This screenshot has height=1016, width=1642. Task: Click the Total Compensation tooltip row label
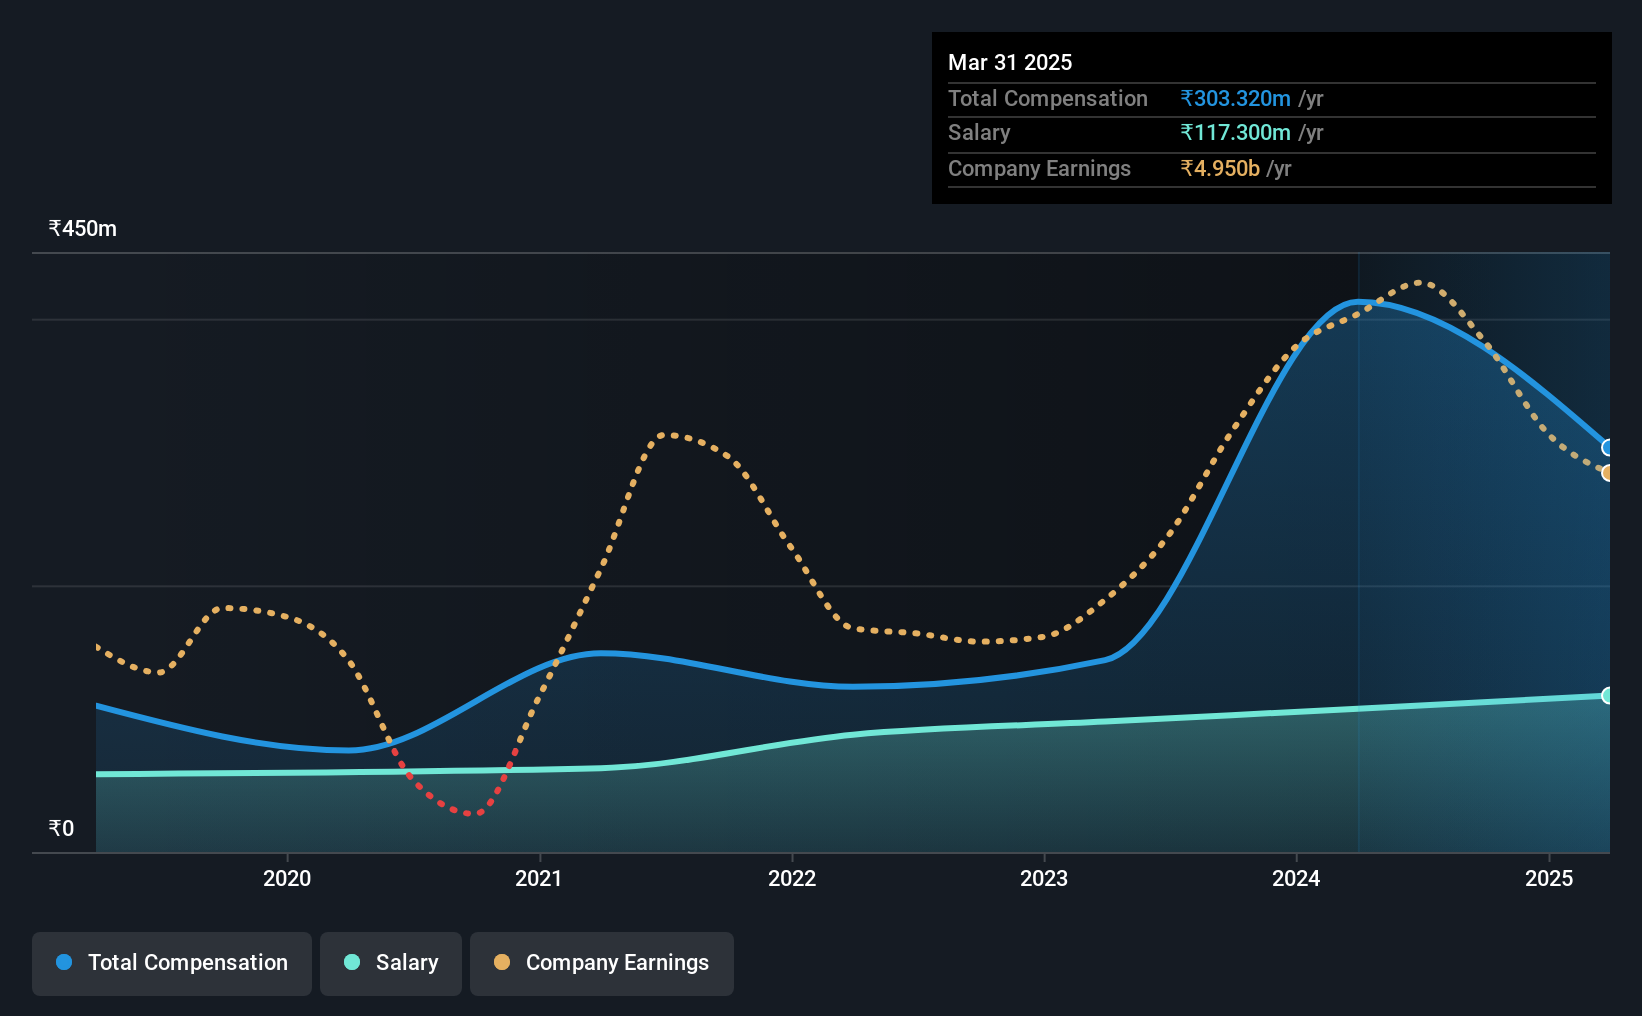coord(1048,98)
